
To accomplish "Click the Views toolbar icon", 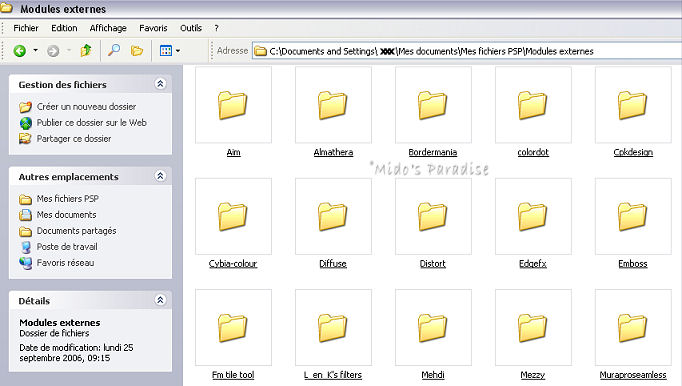I will [166, 50].
